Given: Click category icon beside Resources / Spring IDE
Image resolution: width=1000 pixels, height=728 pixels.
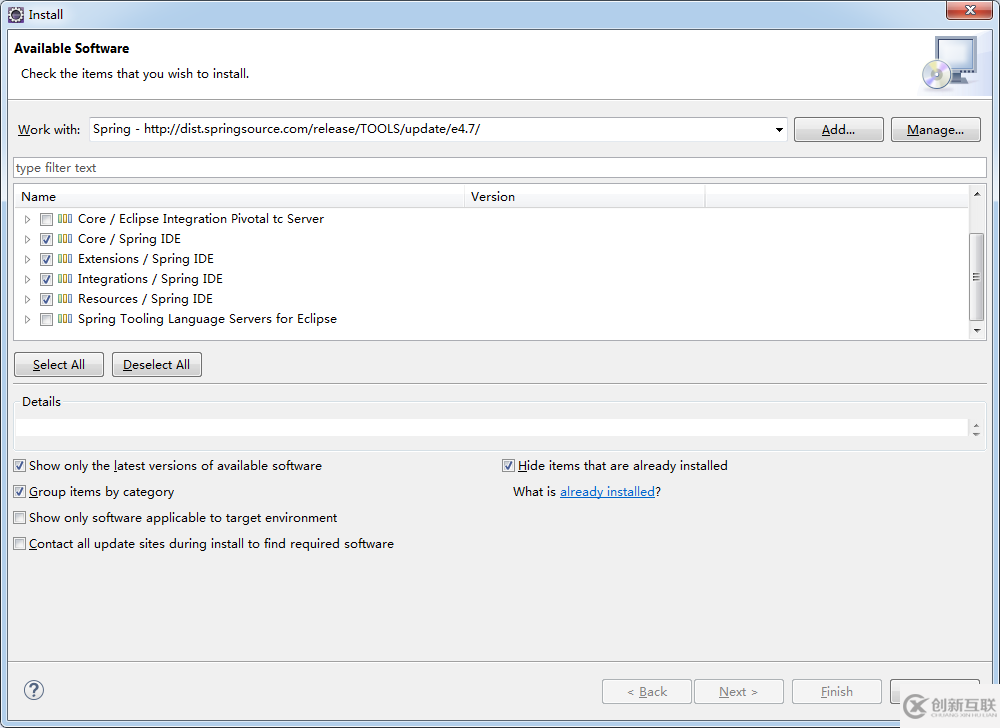Looking at the screenshot, I should (65, 299).
